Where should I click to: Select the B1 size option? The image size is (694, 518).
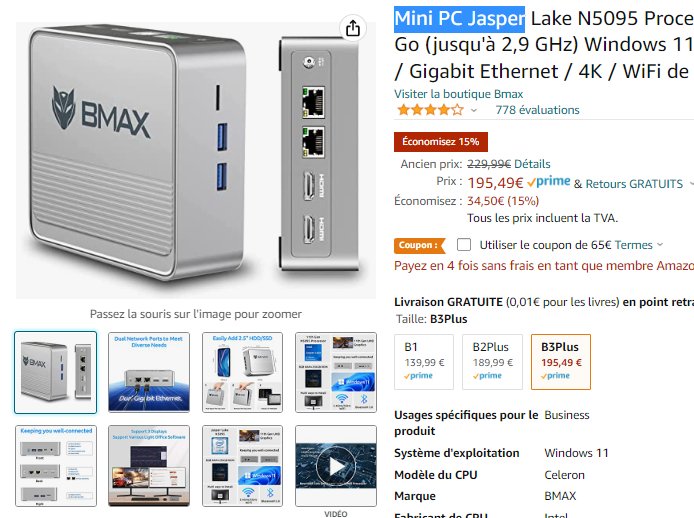click(424, 362)
